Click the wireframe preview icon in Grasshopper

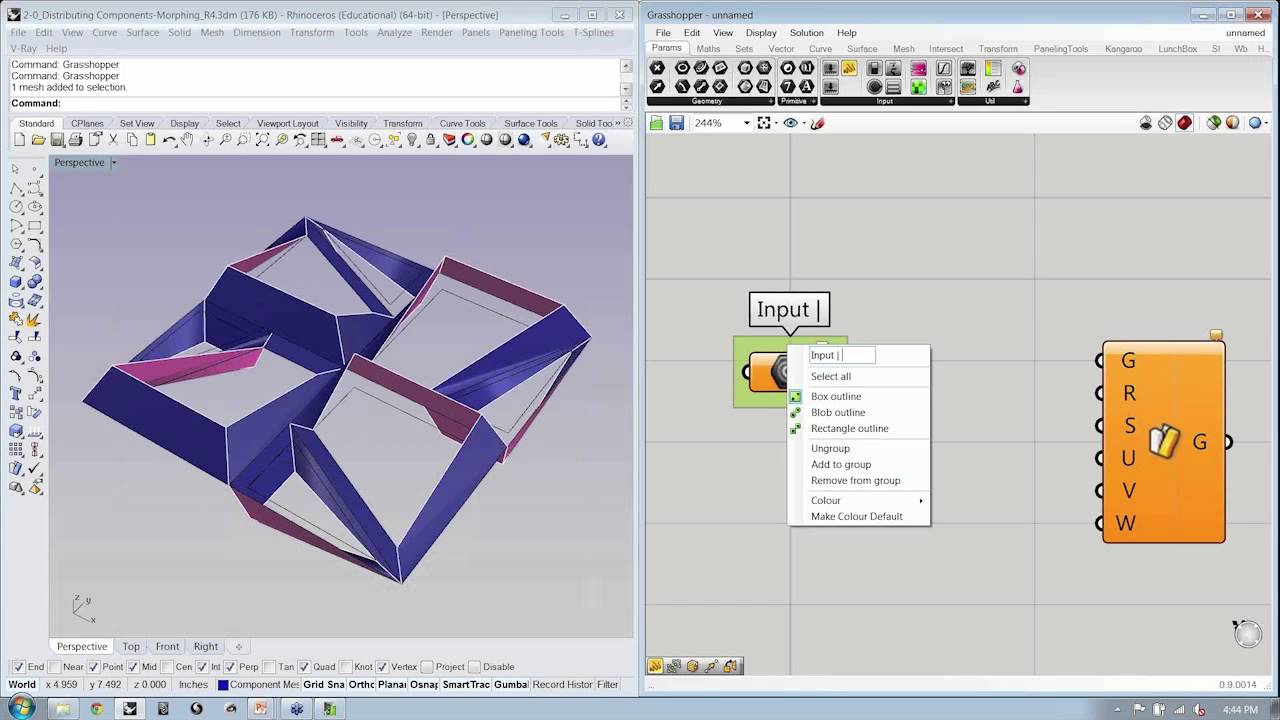(x=1165, y=123)
